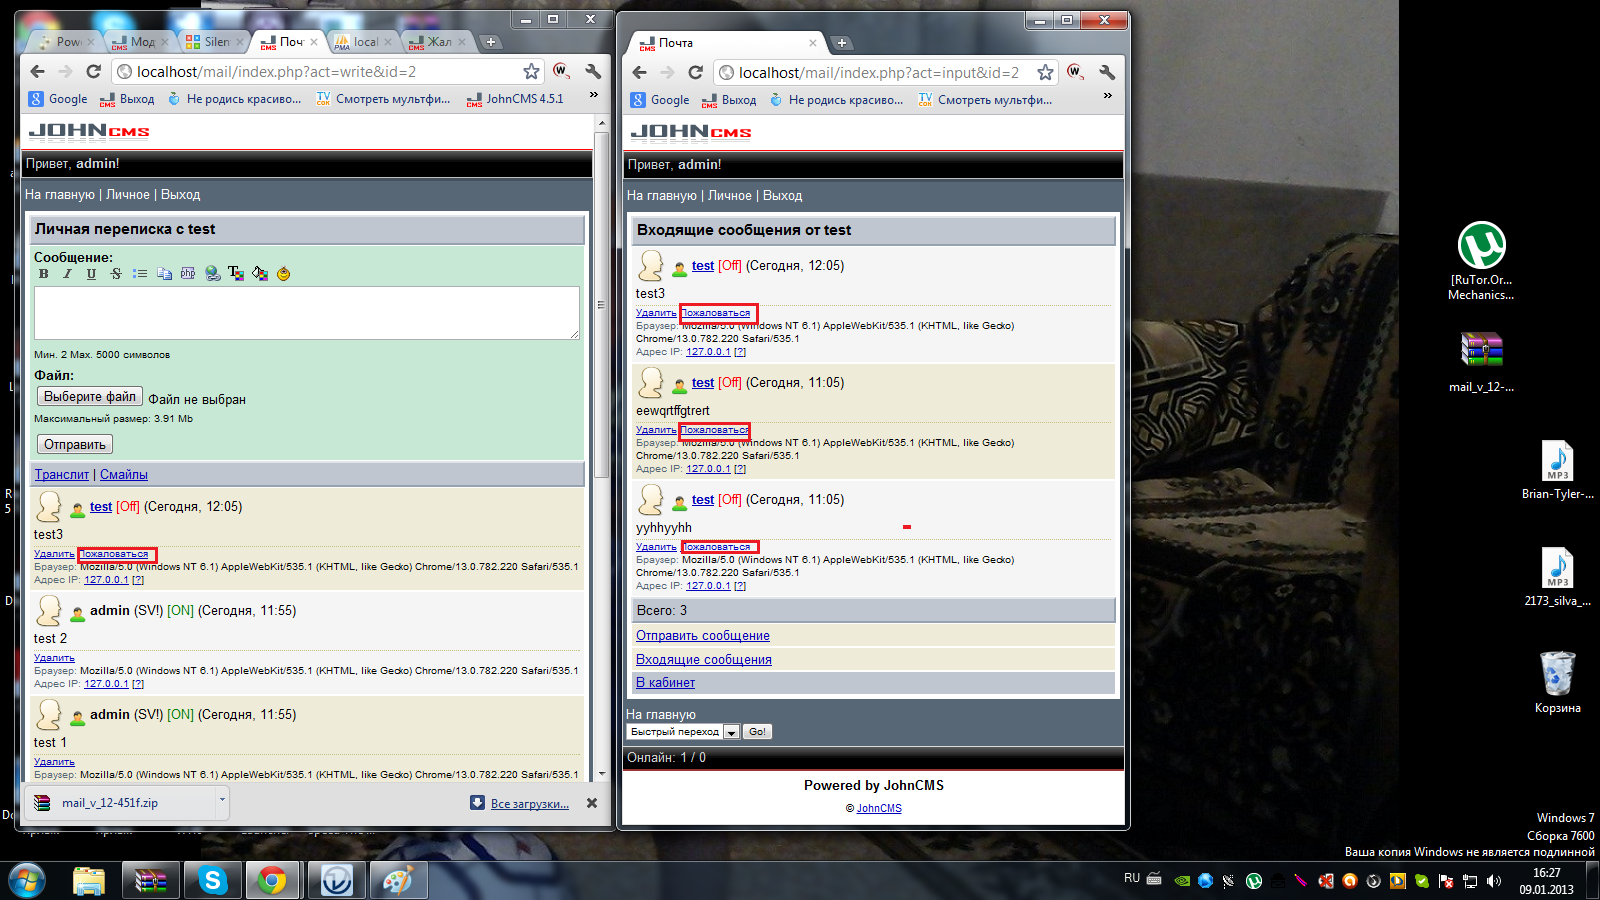1600x900 pixels.
Task: Apply strikethrough formatting in message editor
Action: pyautogui.click(x=116, y=274)
